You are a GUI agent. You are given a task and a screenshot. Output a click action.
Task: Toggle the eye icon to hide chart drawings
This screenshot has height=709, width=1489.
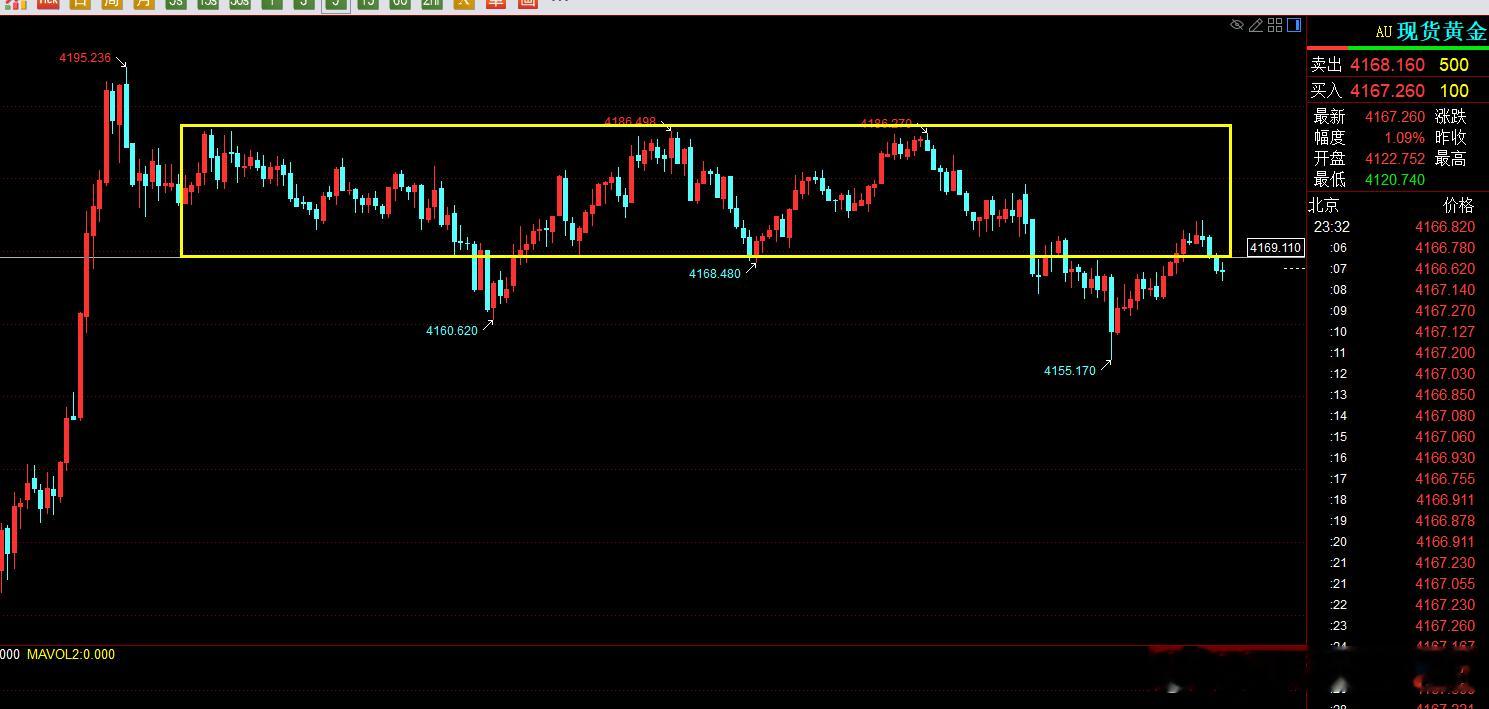[1237, 25]
